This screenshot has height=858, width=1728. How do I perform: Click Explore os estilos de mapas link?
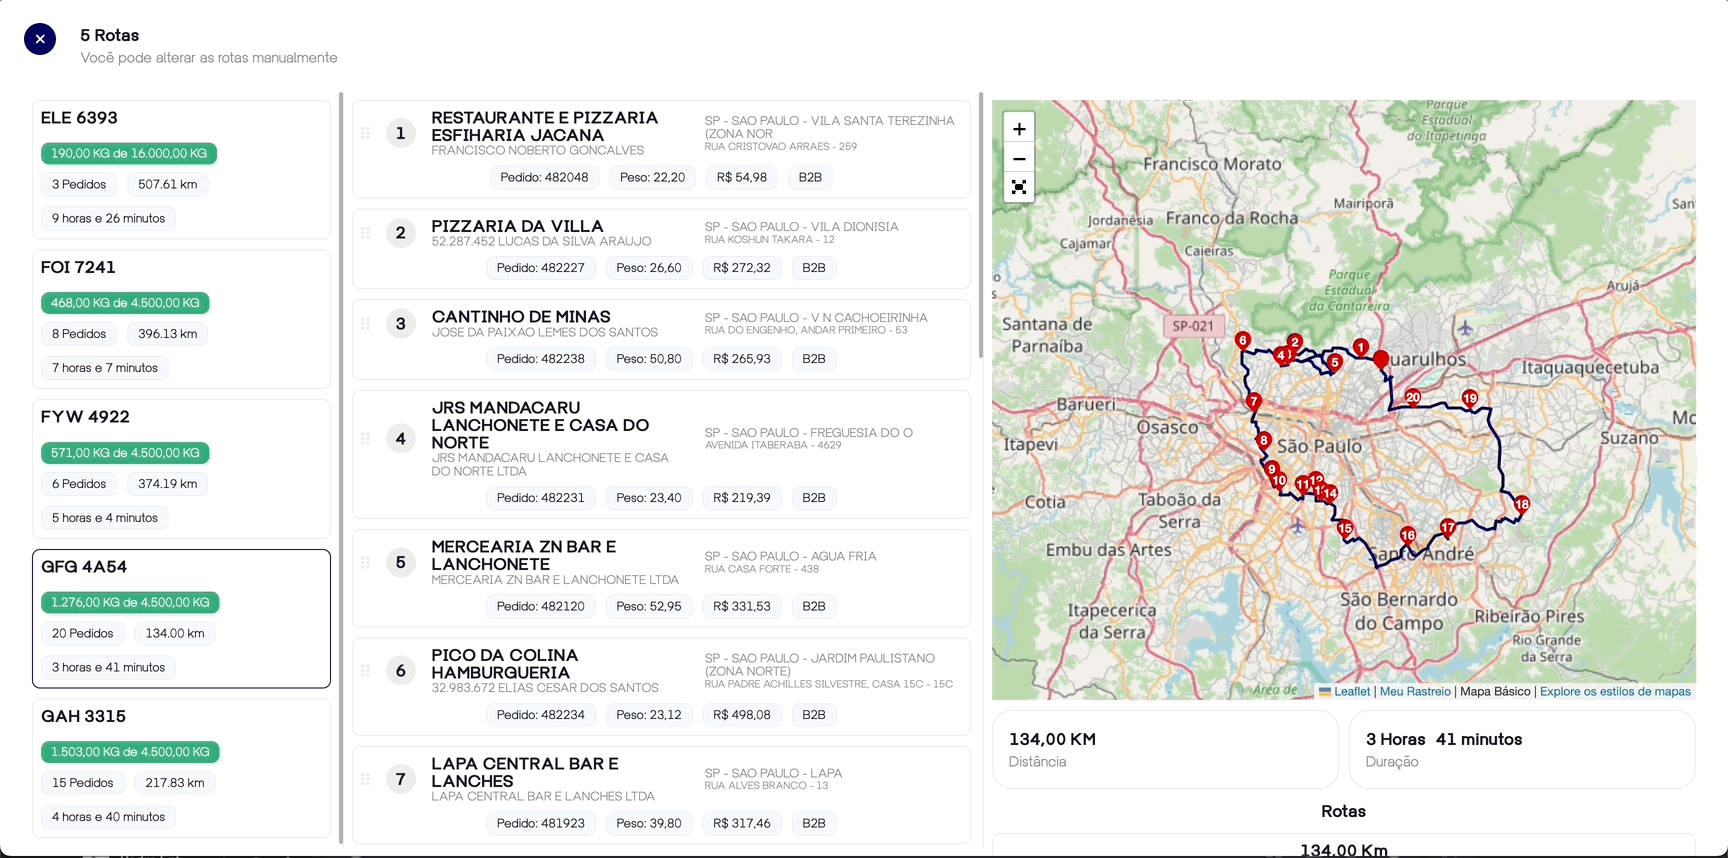click(x=1614, y=692)
